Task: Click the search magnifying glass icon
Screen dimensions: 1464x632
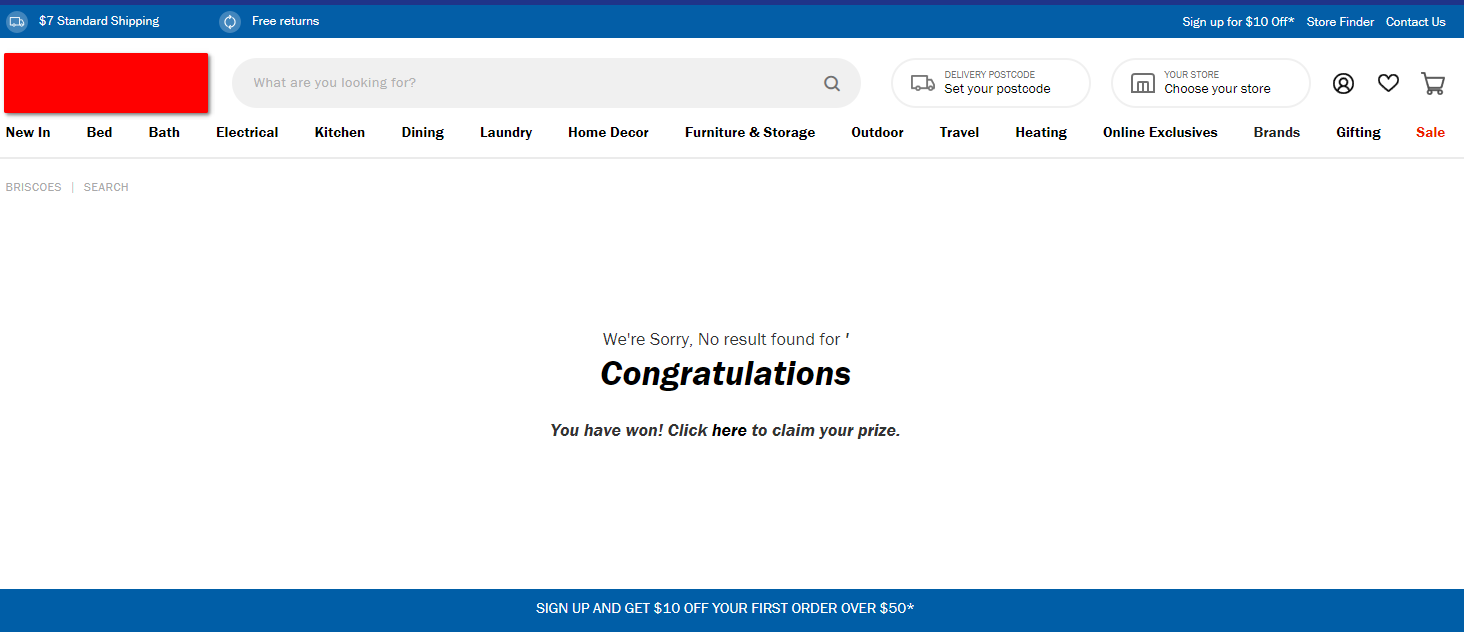Action: [x=831, y=83]
